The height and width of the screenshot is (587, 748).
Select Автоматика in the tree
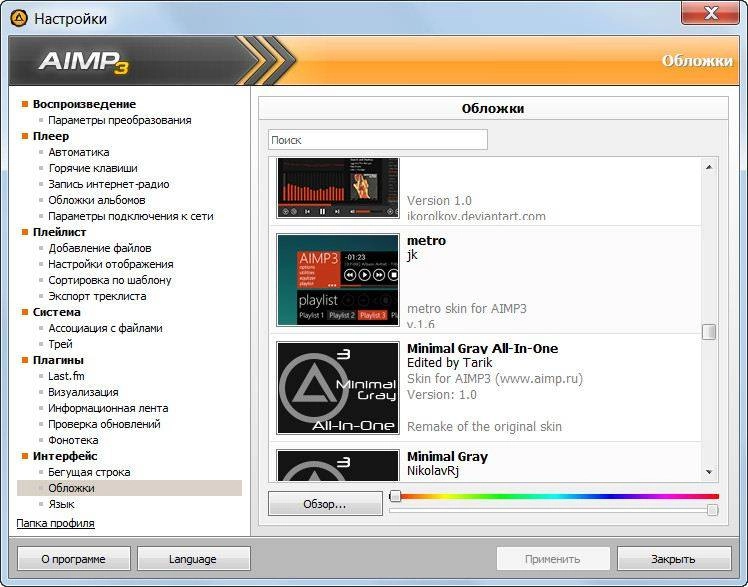pos(79,152)
